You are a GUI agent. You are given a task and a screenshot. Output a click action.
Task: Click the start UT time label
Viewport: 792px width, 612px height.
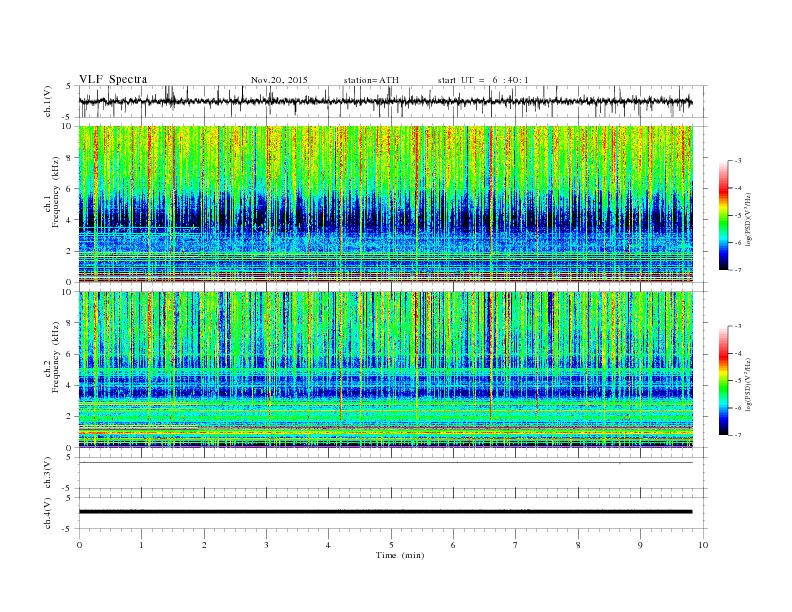[x=483, y=80]
